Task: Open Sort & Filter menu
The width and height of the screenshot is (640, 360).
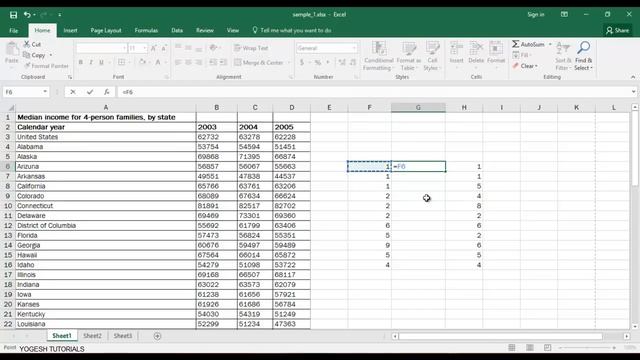Action: click(x=563, y=56)
